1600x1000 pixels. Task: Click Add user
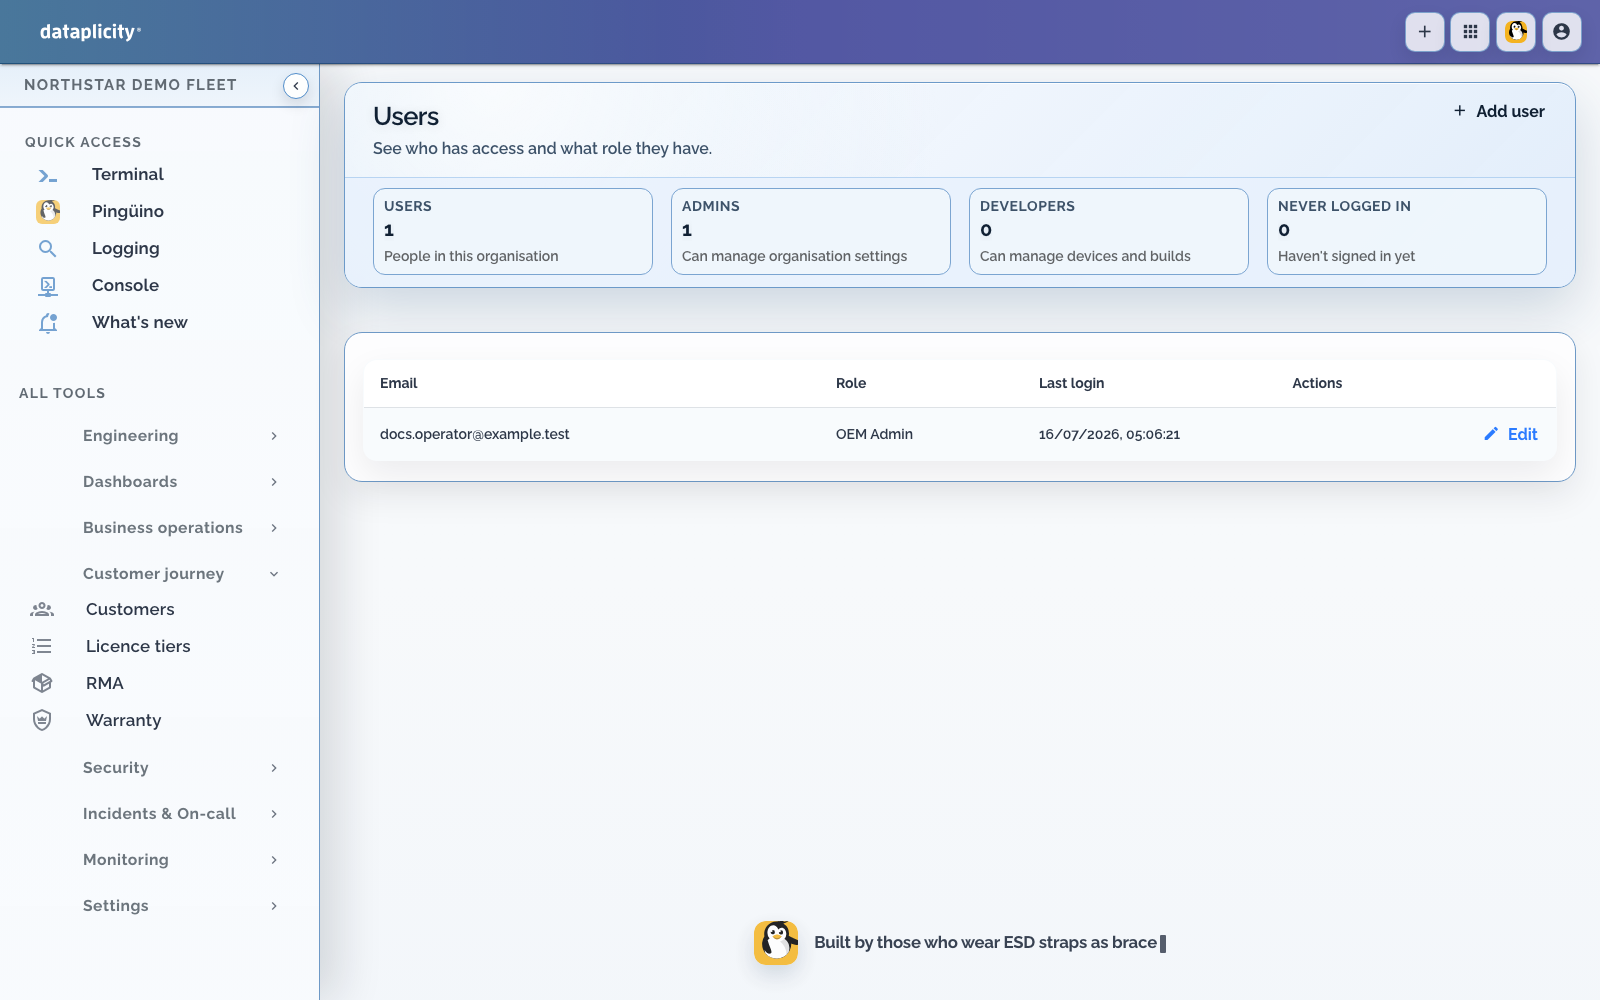pos(1499,111)
